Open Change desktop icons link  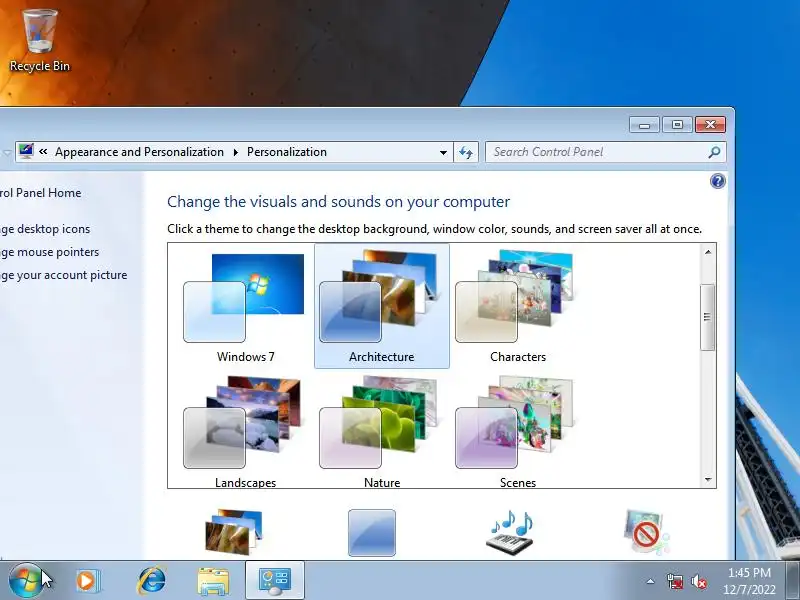pos(45,229)
